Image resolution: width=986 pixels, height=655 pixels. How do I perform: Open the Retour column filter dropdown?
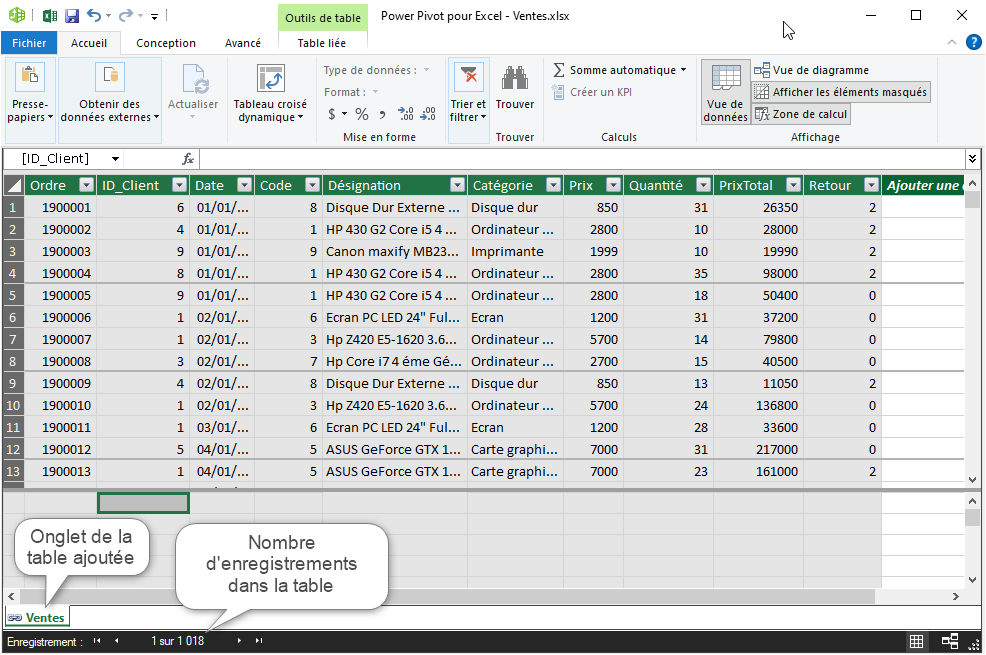(871, 185)
